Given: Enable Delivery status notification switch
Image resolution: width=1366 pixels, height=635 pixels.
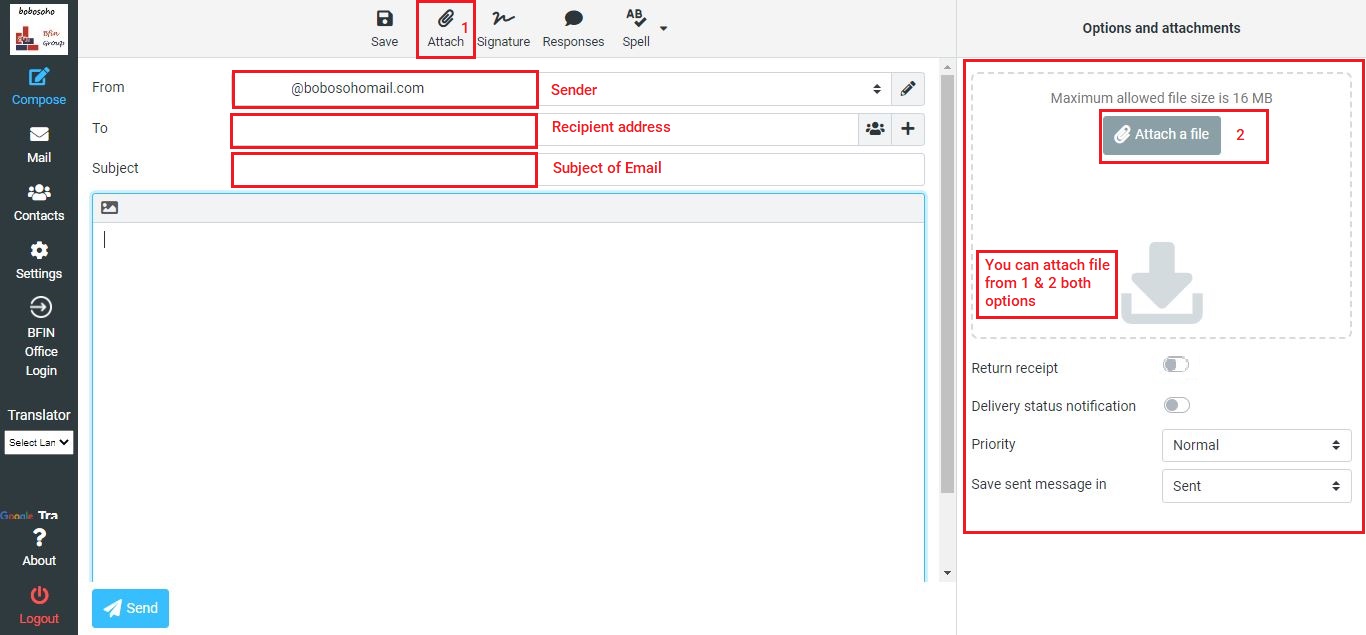Looking at the screenshot, I should click(x=1176, y=405).
